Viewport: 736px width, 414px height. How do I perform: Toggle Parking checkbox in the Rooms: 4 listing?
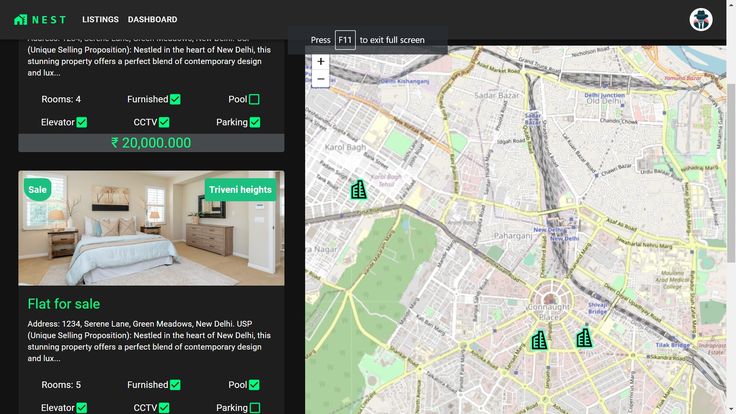point(254,123)
